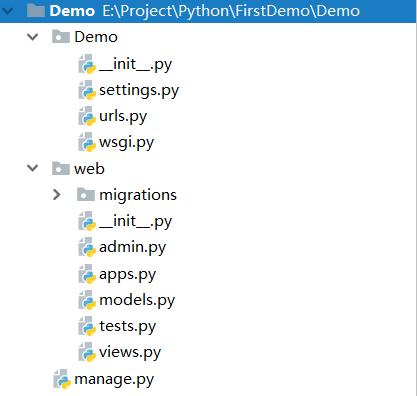Click the Python icon next to models.py
The height and width of the screenshot is (396, 417).
87,300
